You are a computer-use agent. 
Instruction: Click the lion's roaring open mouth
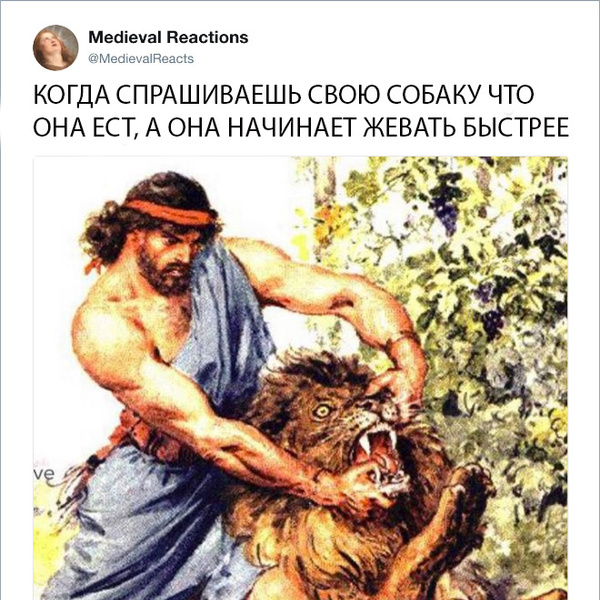click(x=377, y=447)
